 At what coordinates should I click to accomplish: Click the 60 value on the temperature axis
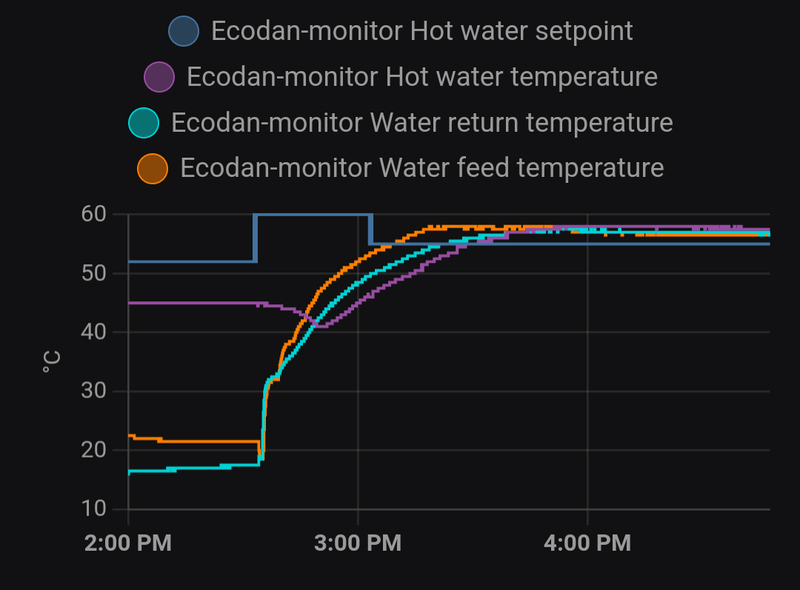tap(93, 214)
